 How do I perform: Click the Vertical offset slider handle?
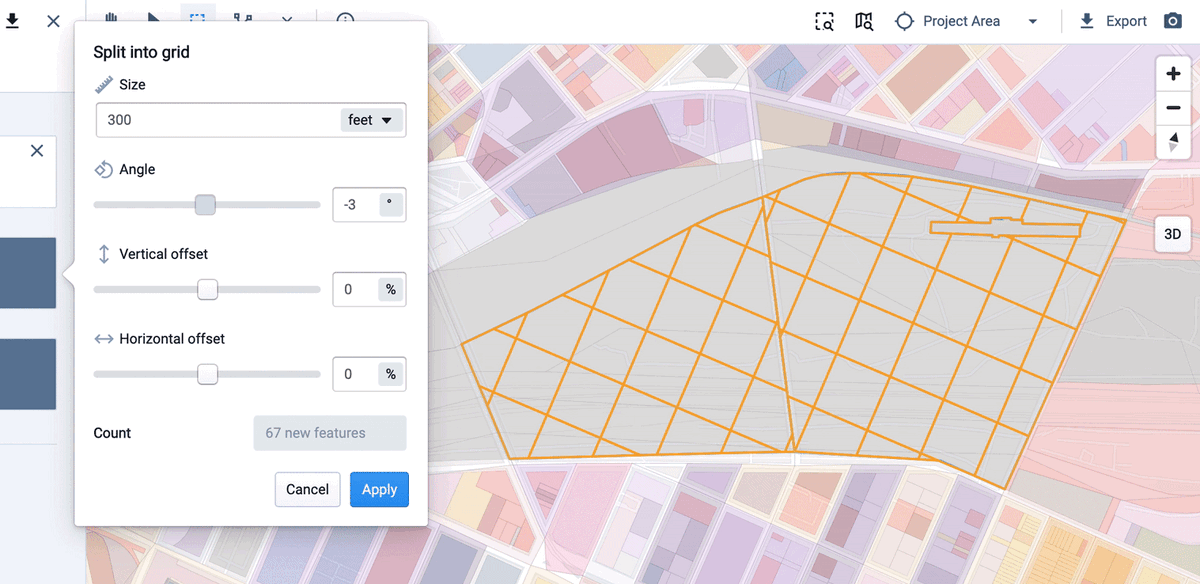tap(207, 289)
